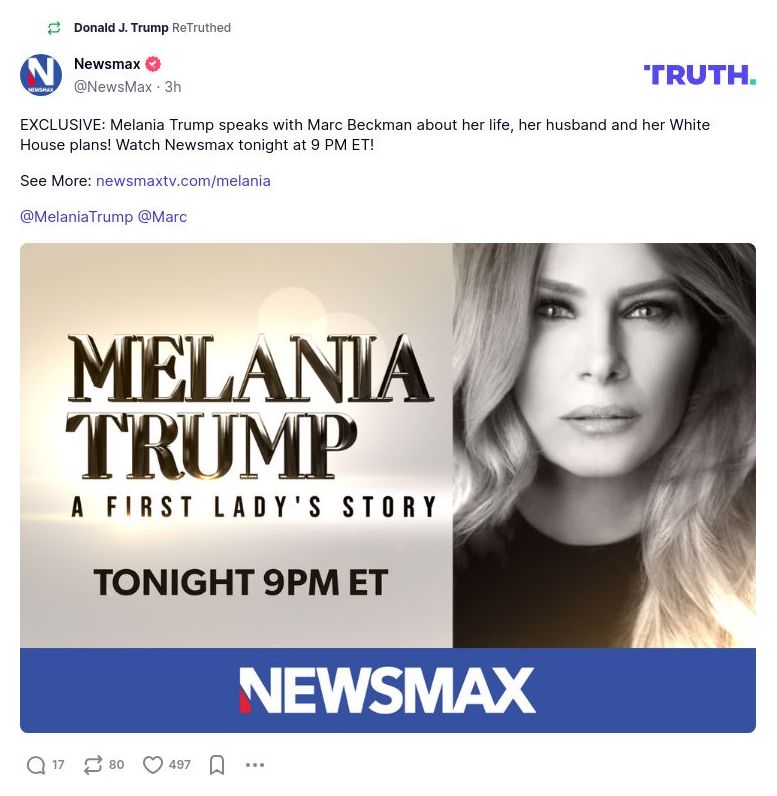
Task: Open the Truth logo at top right
Action: click(700, 75)
